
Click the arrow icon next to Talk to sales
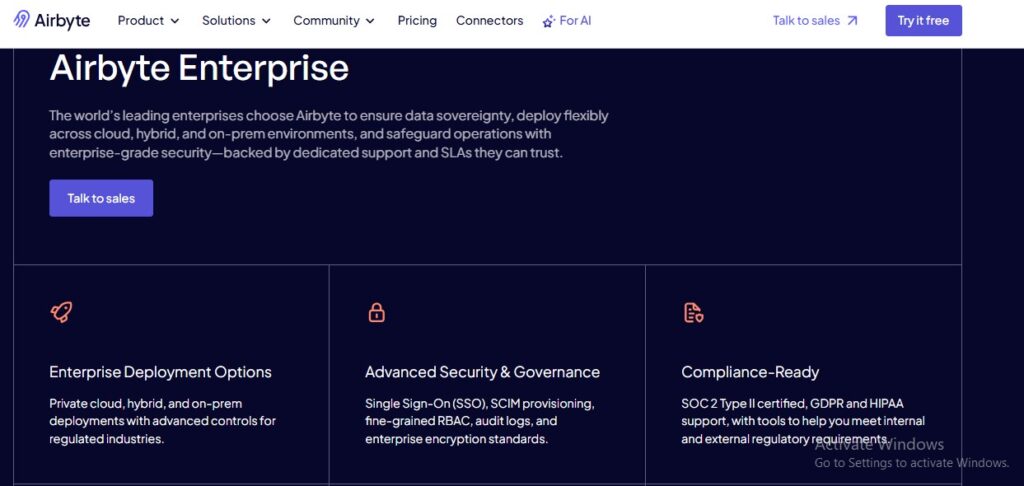pyautogui.click(x=852, y=20)
